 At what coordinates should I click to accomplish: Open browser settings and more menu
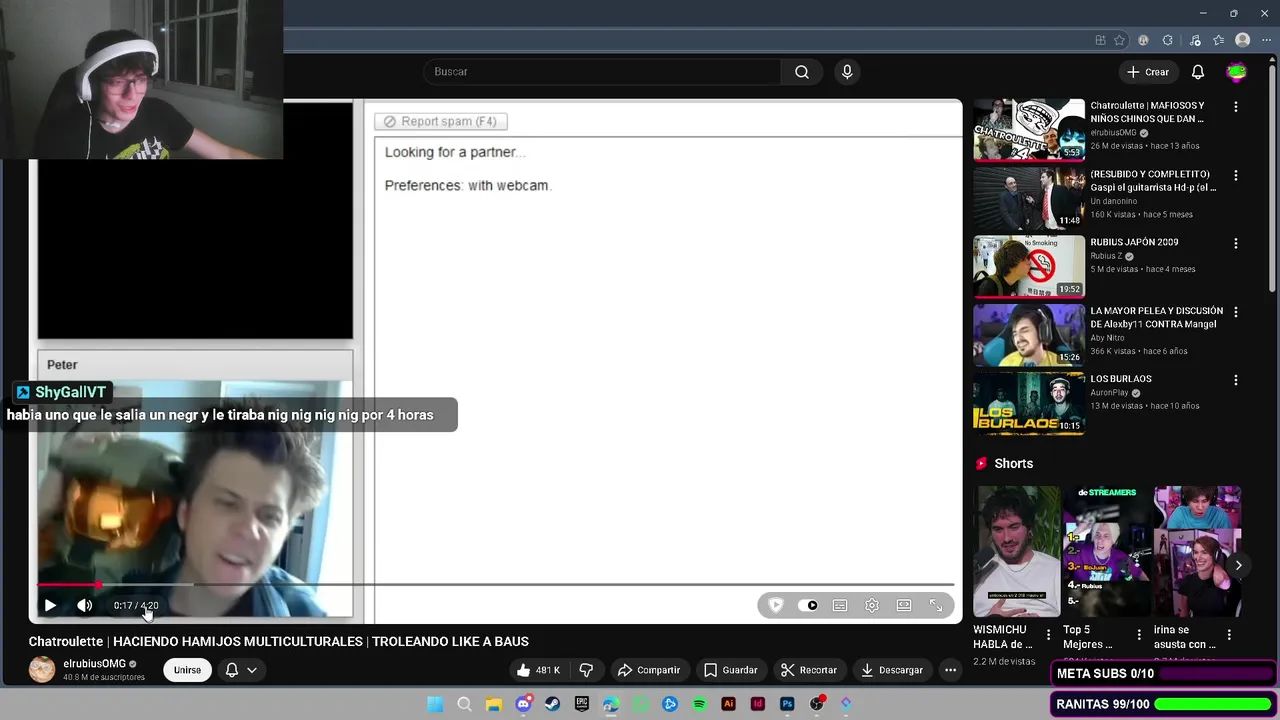(1267, 40)
